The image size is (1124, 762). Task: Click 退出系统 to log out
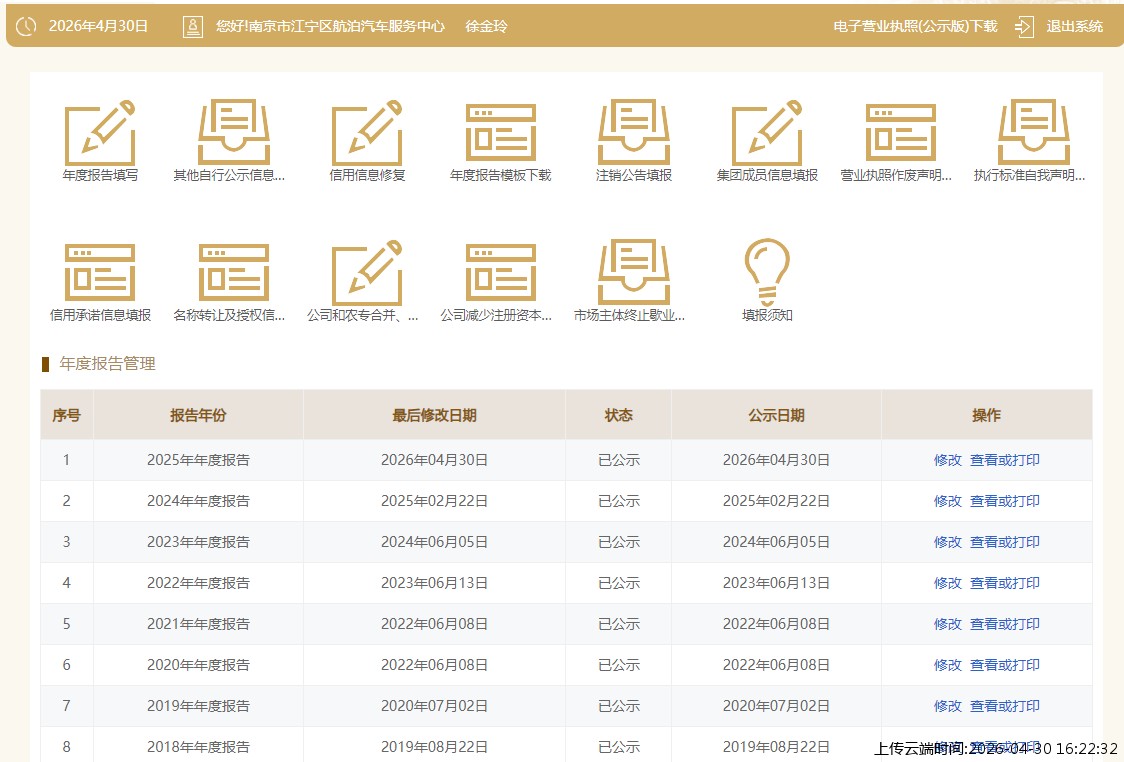(1062, 26)
